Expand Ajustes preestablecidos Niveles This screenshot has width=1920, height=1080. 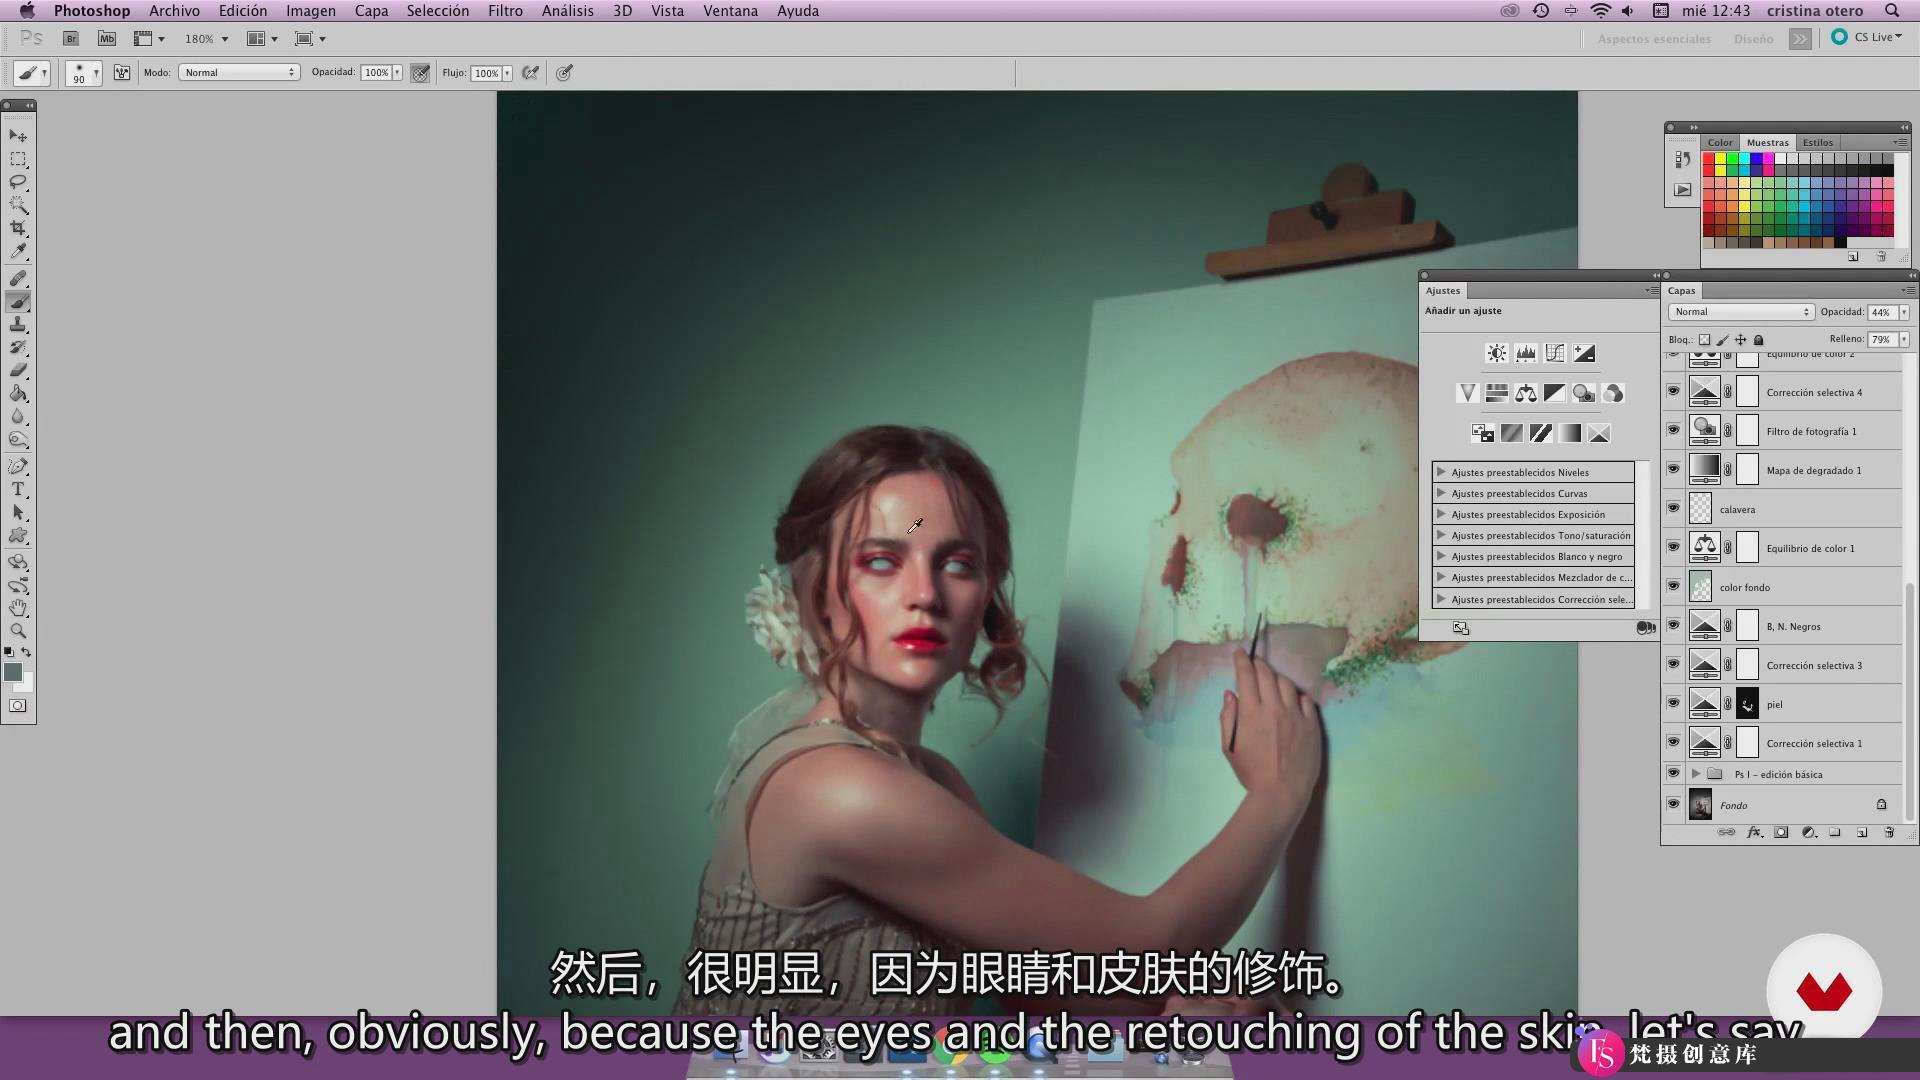pos(1441,472)
